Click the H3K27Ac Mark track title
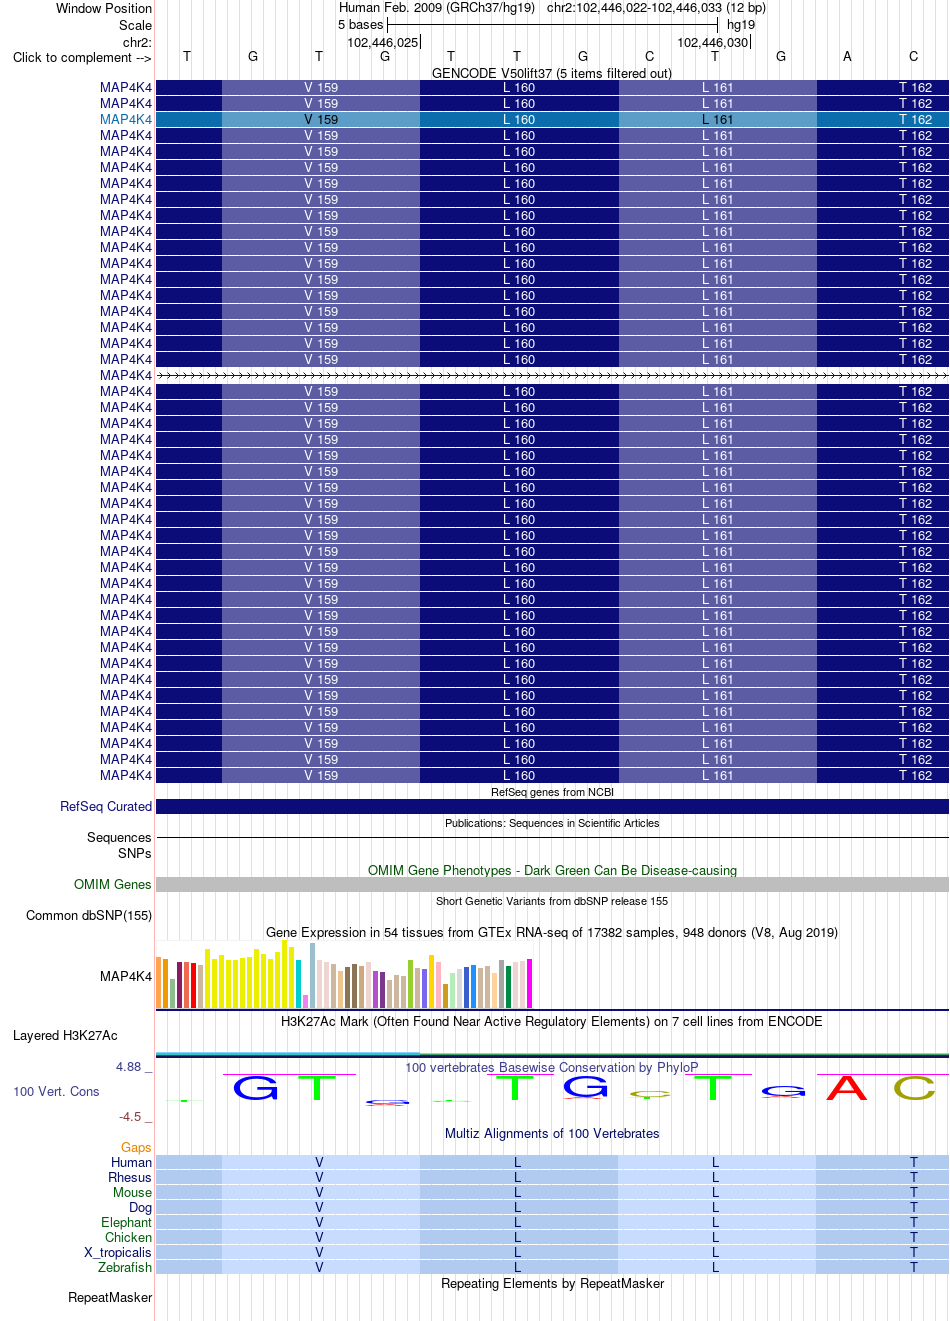 pos(552,1021)
